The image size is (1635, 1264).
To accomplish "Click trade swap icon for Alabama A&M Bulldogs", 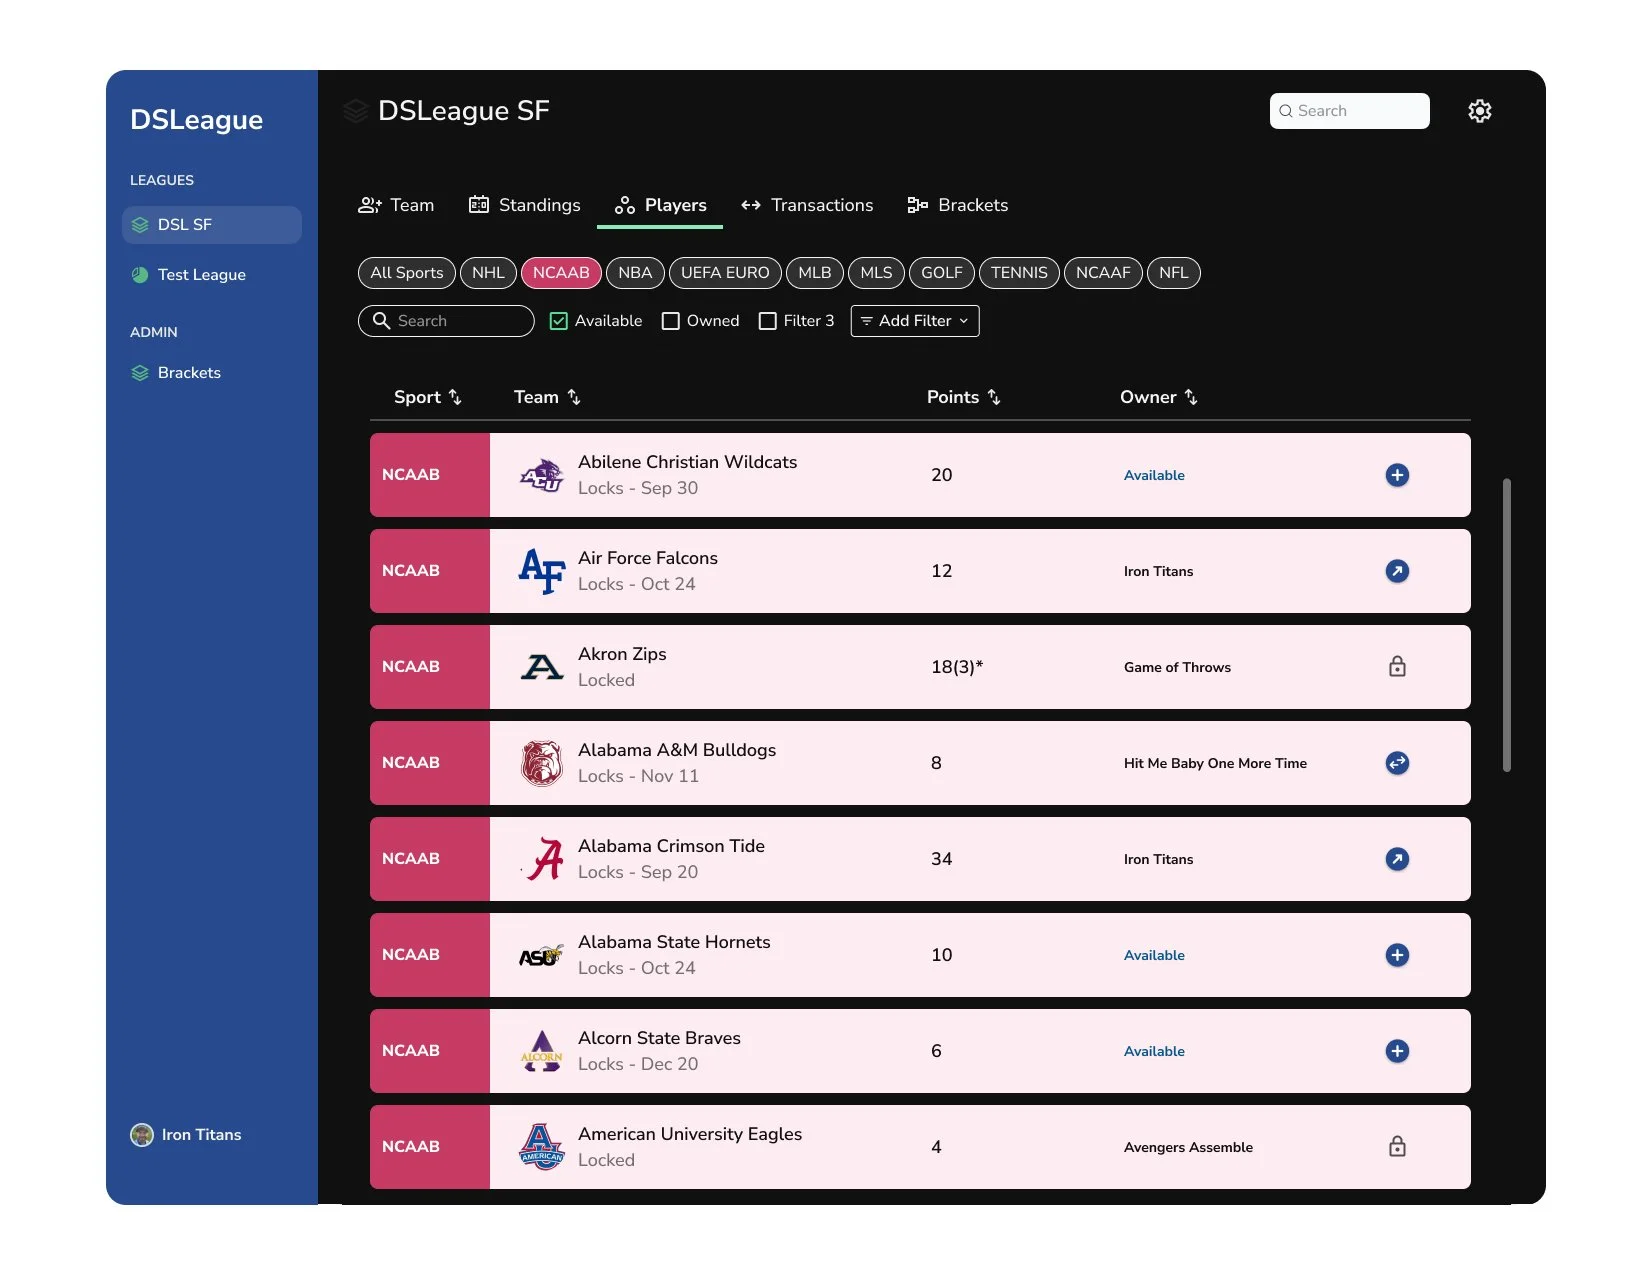I will point(1397,763).
